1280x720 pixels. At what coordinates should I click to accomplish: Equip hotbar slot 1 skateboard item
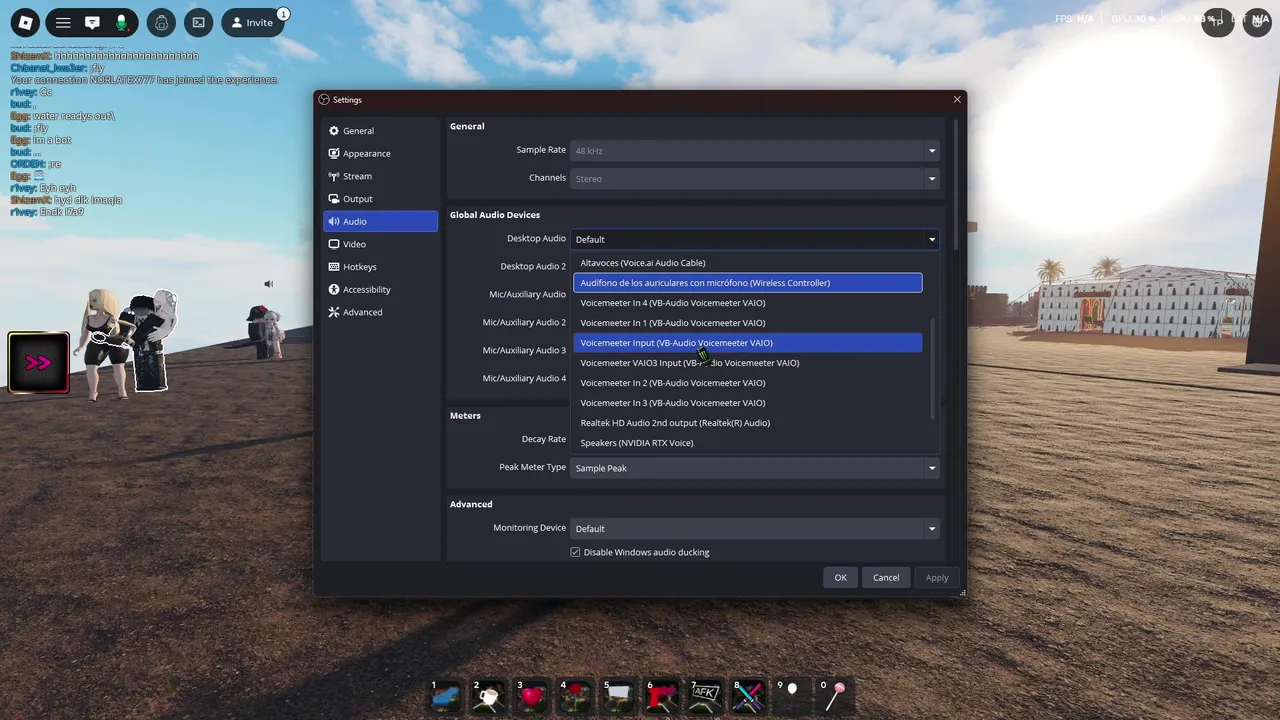446,696
